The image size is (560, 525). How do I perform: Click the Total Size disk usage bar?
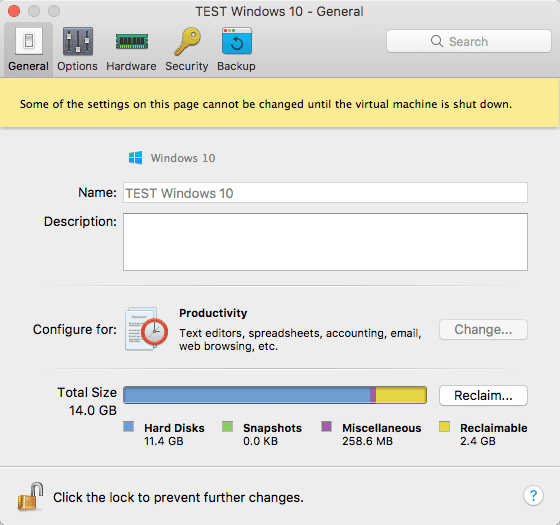tap(275, 395)
